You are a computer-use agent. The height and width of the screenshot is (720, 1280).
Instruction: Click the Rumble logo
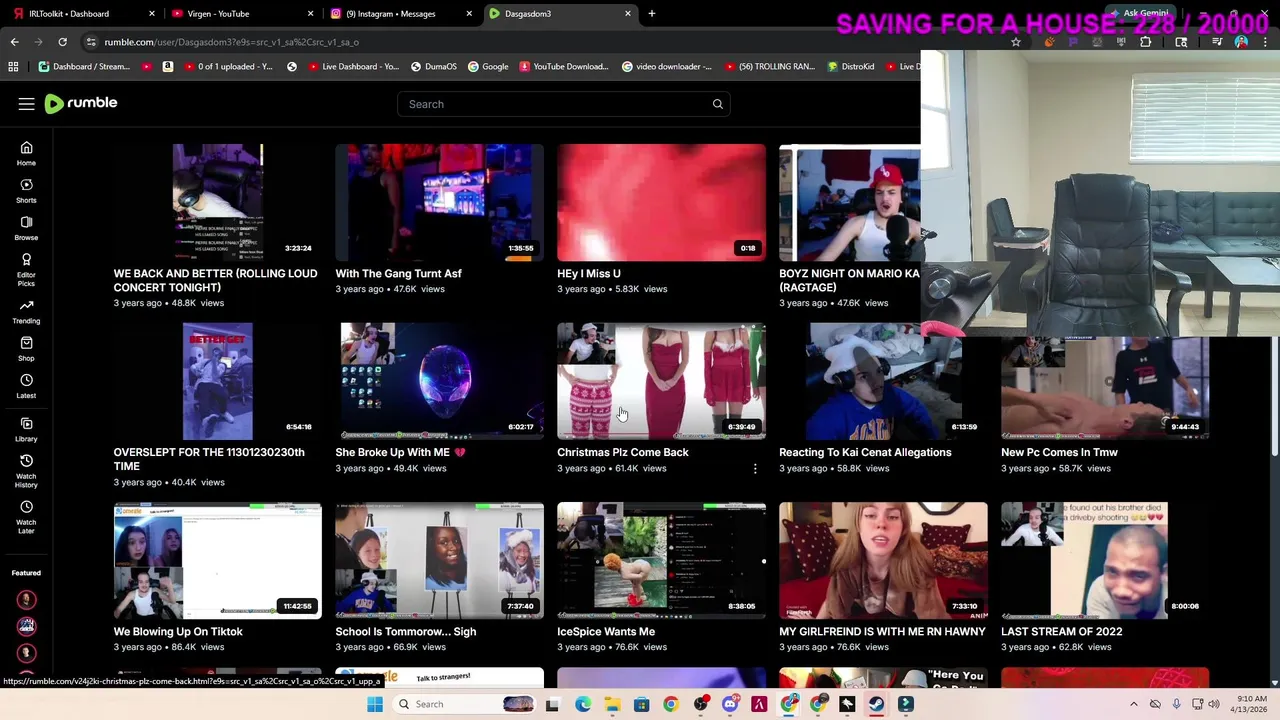(81, 104)
